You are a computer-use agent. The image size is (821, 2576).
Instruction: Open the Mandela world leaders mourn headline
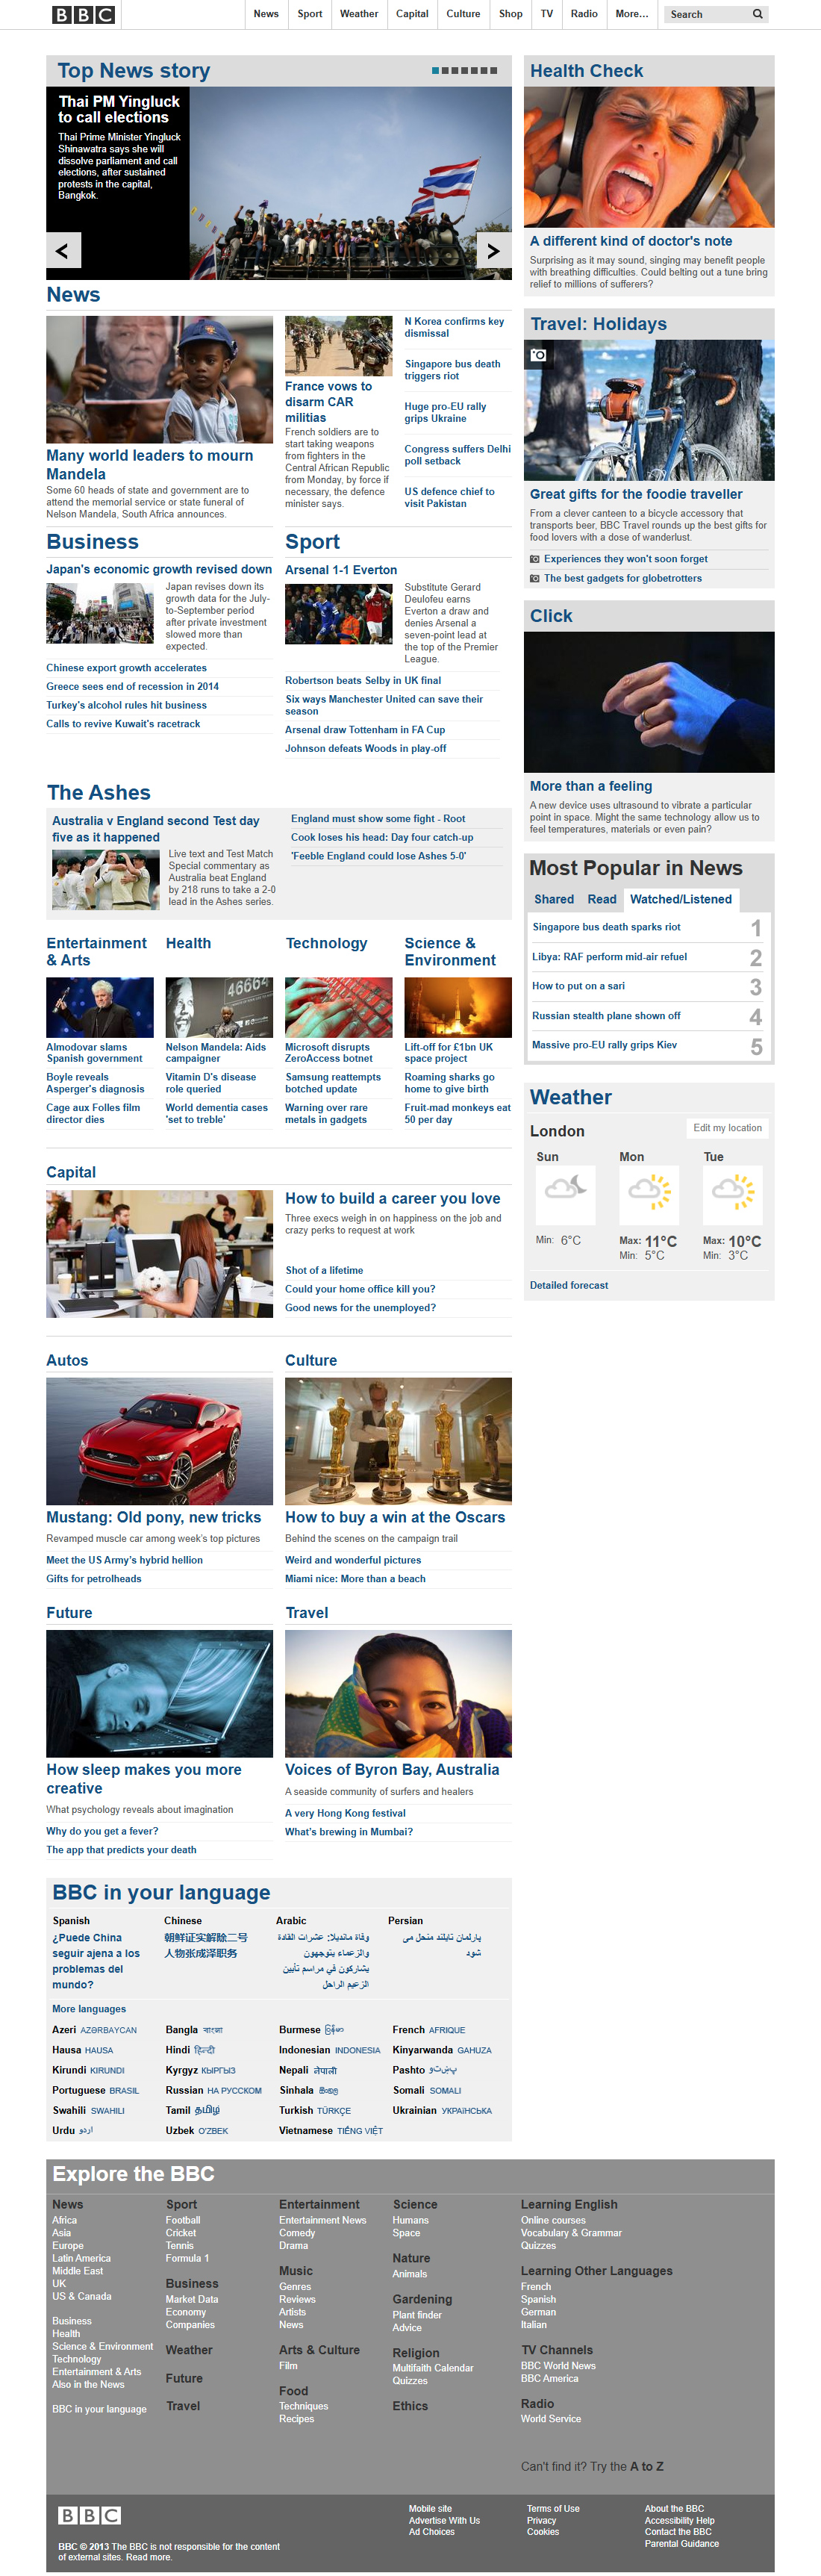click(x=150, y=464)
